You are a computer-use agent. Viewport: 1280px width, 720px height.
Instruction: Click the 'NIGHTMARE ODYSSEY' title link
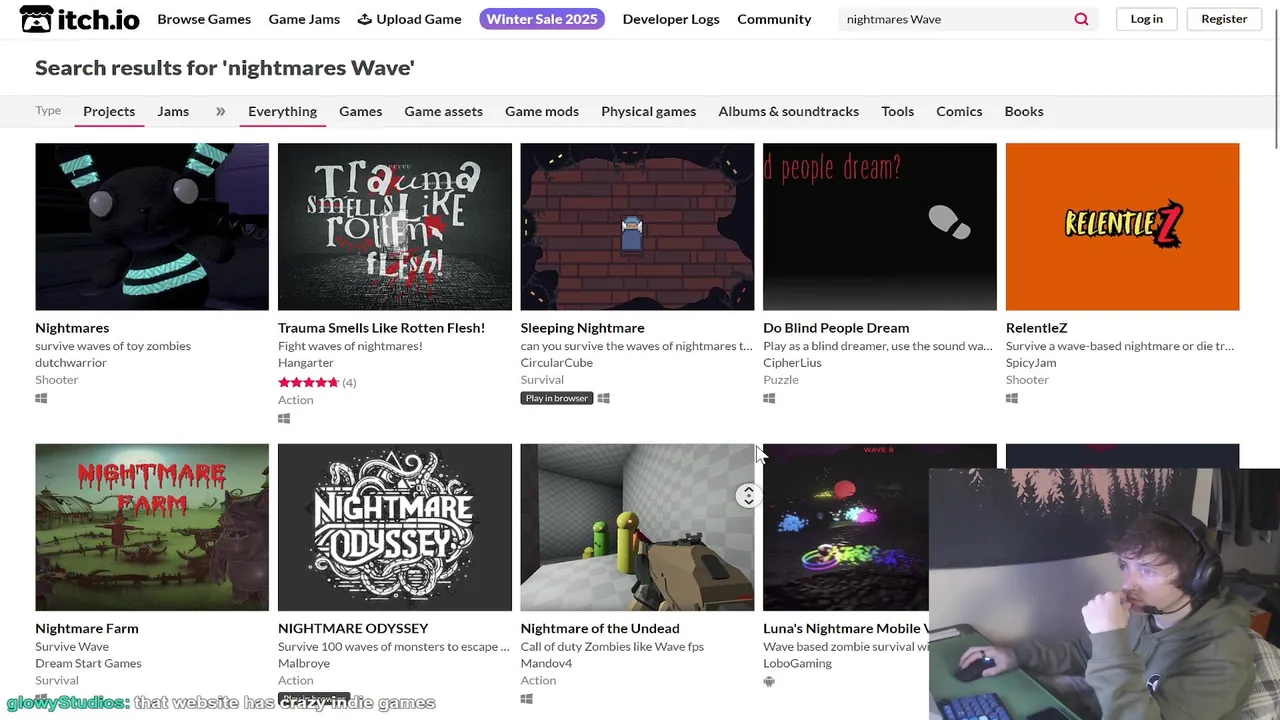tap(353, 628)
